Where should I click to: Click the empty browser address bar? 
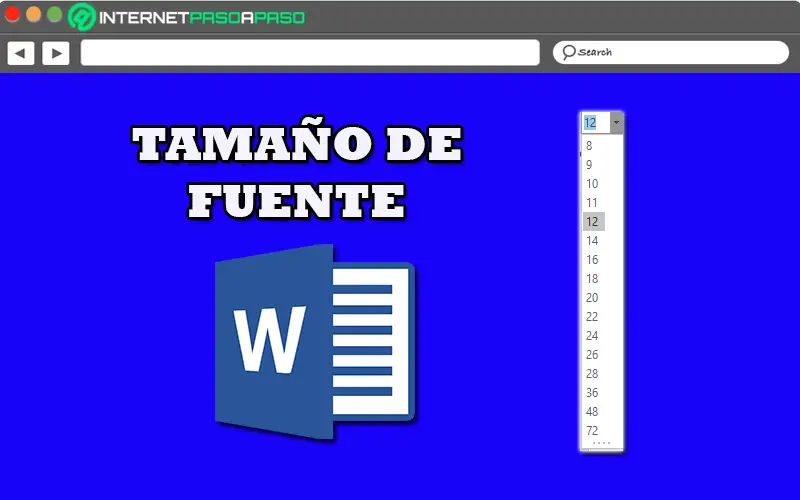click(310, 53)
